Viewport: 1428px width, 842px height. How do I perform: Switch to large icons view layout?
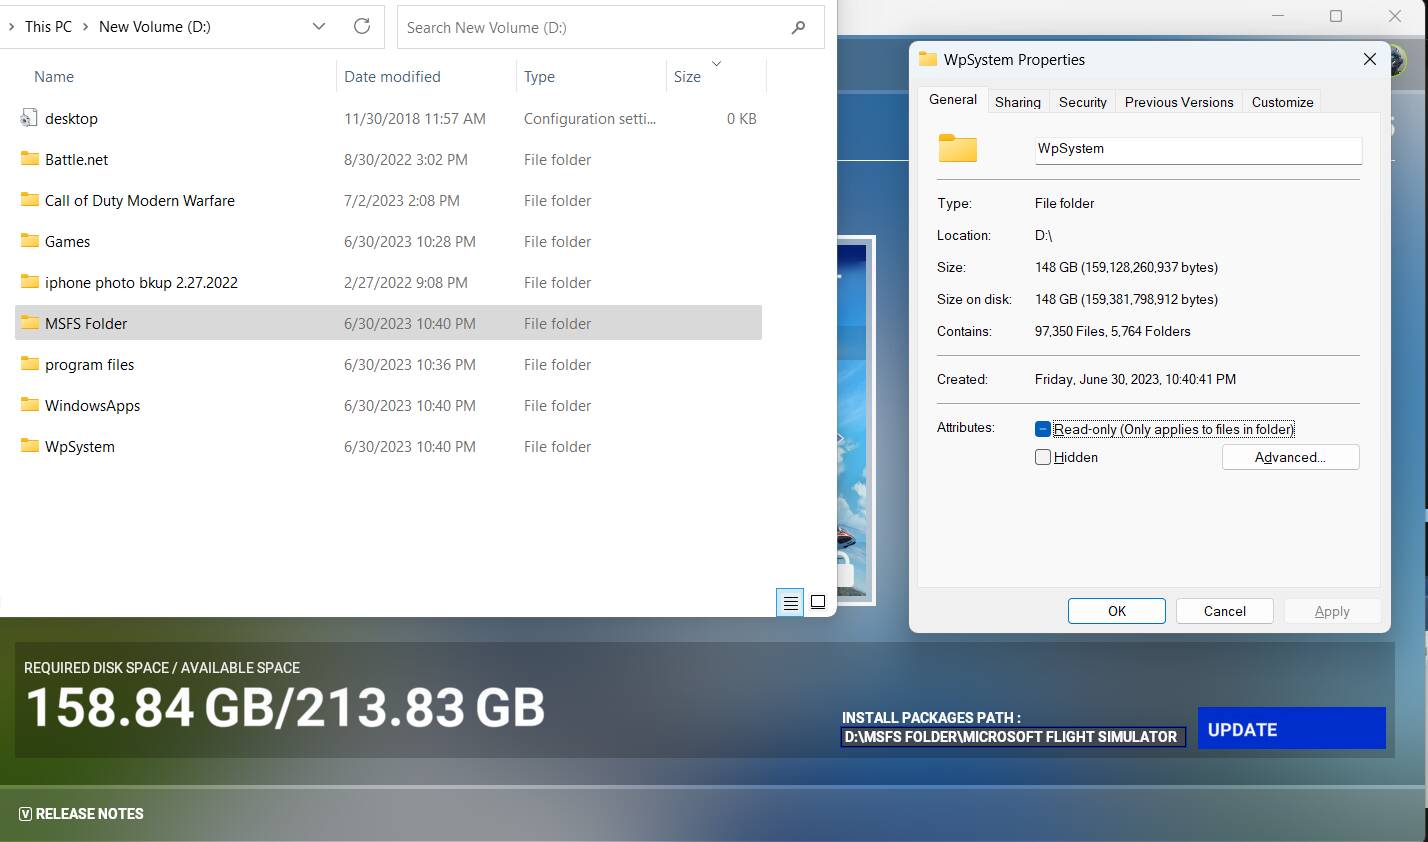(818, 602)
